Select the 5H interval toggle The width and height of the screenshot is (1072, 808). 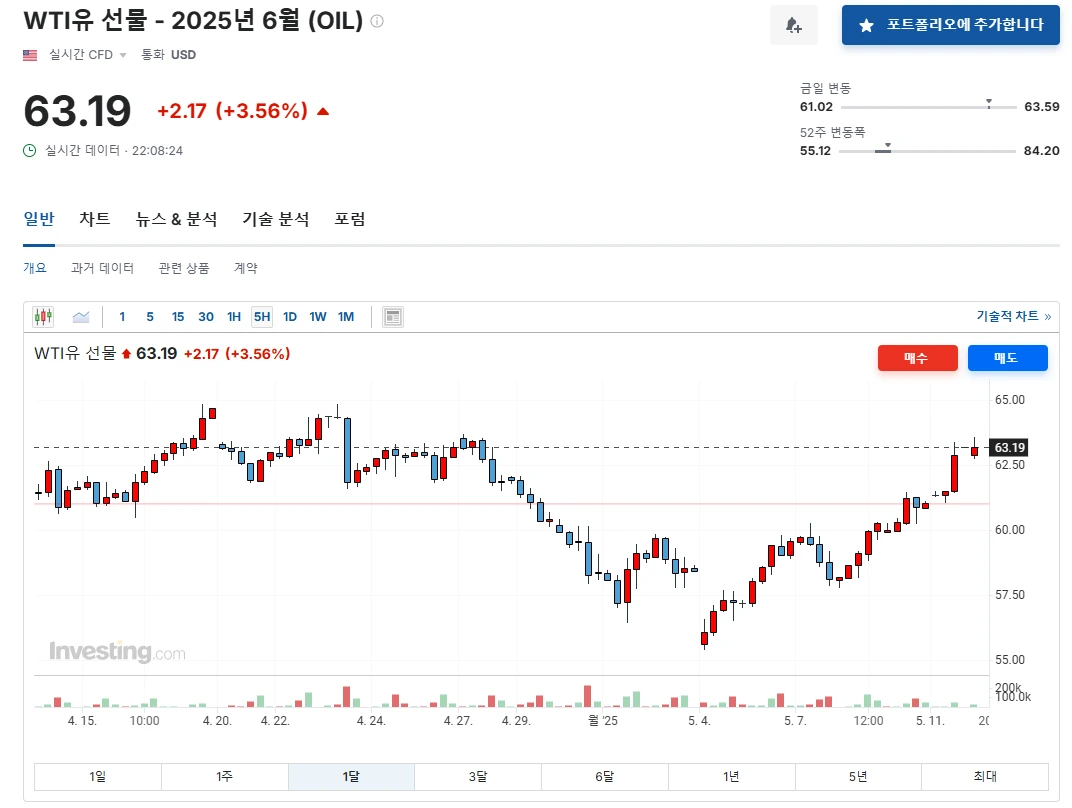pos(262,317)
